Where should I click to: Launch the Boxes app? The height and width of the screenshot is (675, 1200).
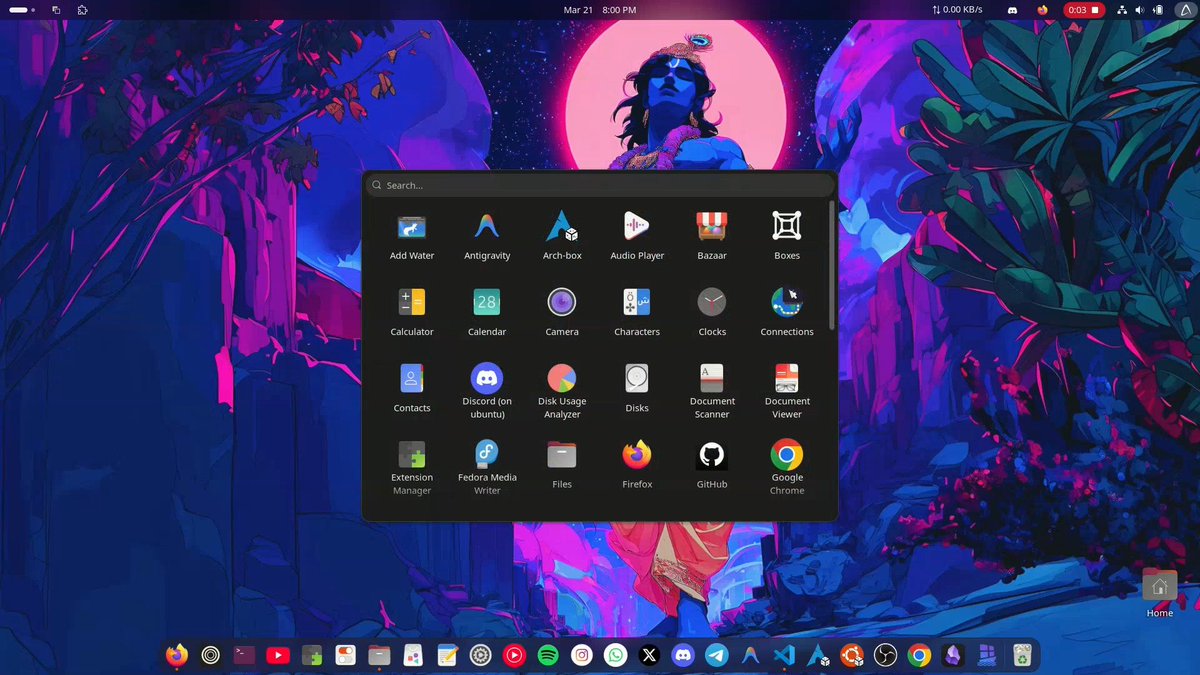click(x=787, y=236)
